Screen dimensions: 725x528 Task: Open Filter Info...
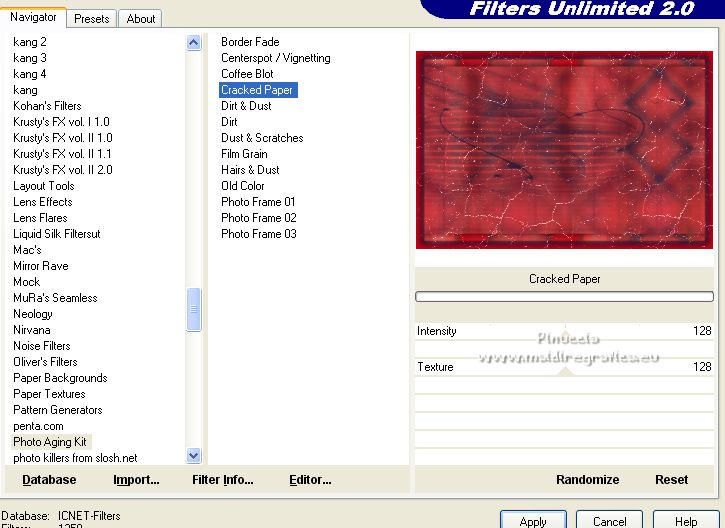(x=222, y=480)
